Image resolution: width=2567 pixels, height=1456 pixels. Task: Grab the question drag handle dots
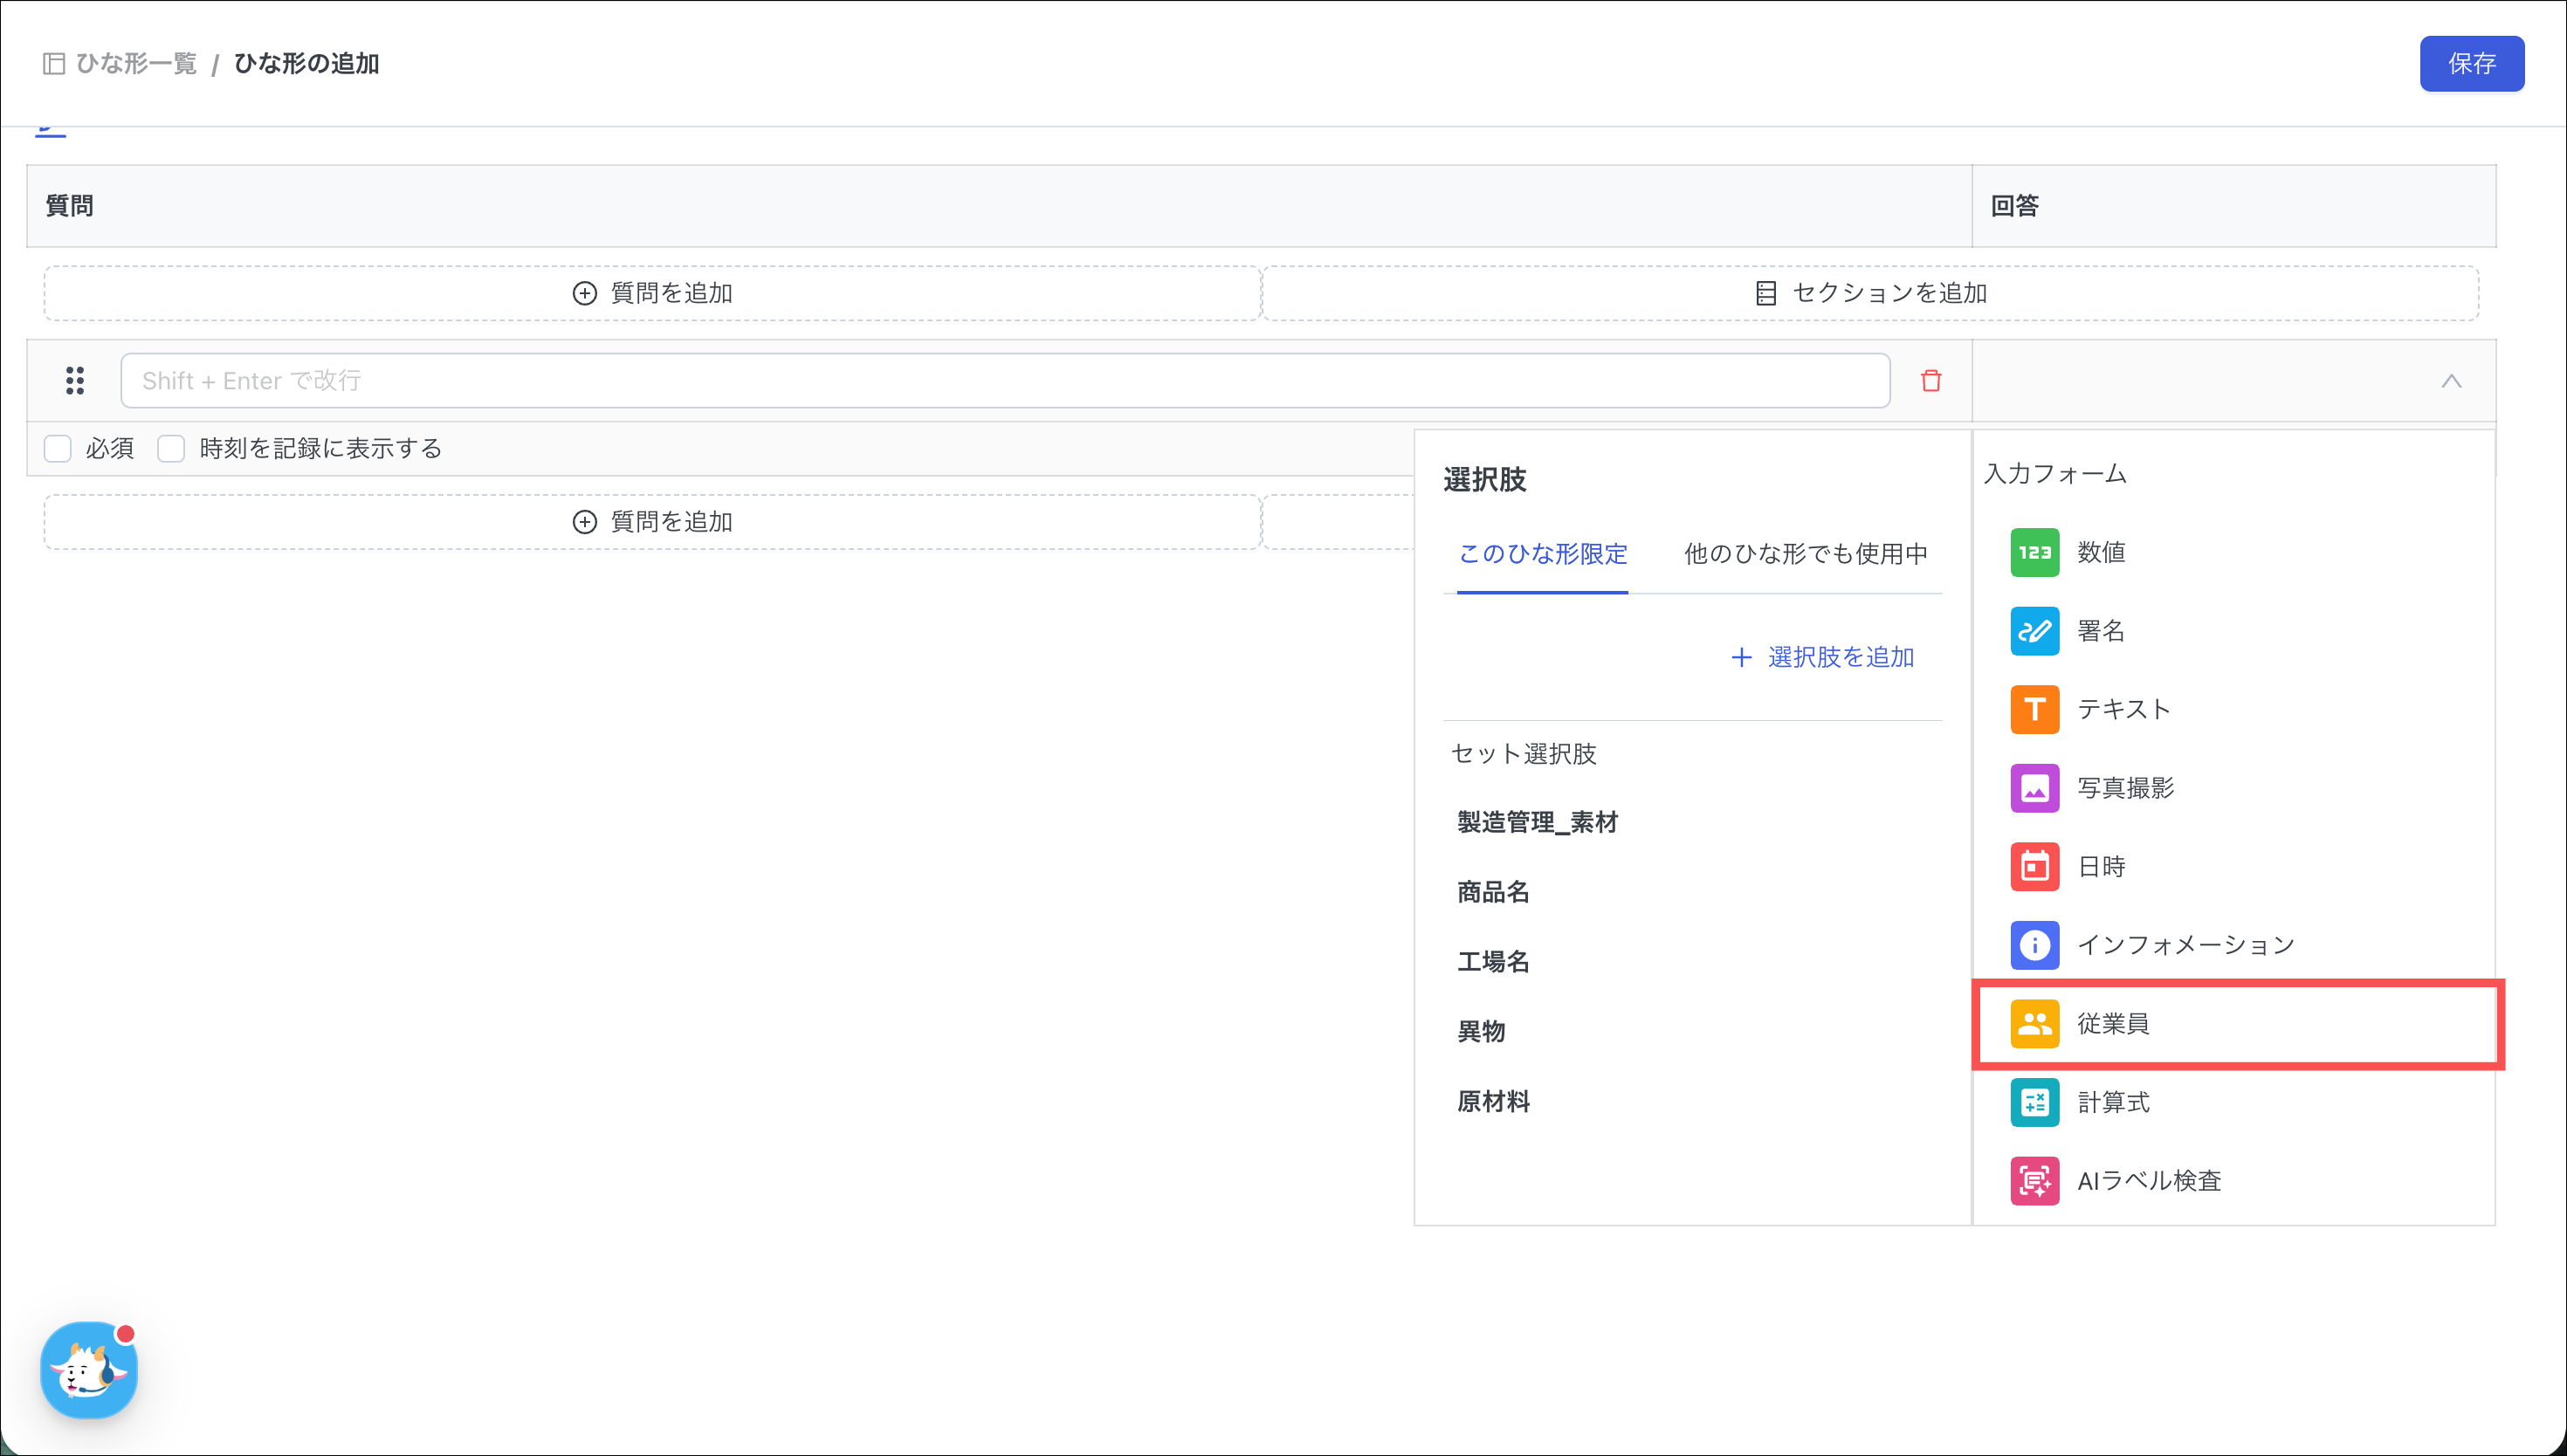click(75, 381)
